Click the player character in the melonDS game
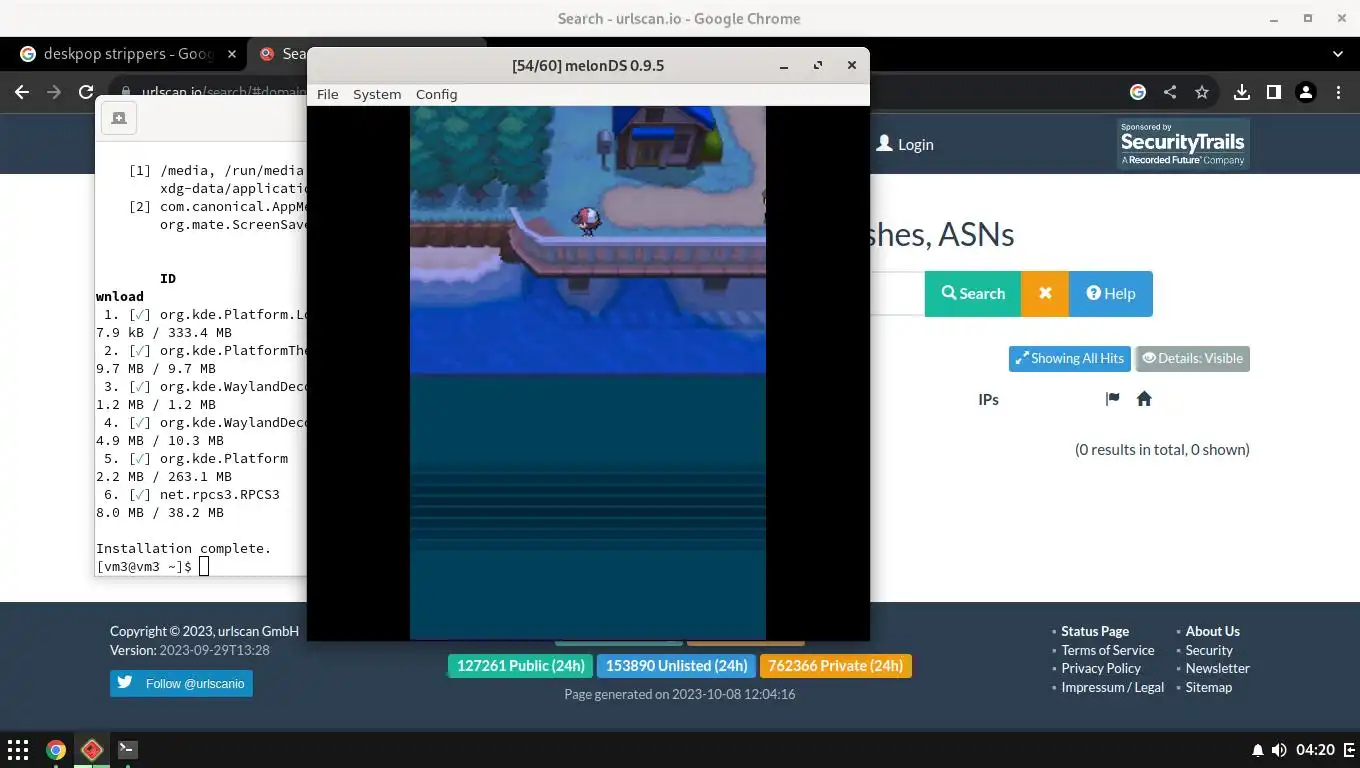 [x=587, y=221]
